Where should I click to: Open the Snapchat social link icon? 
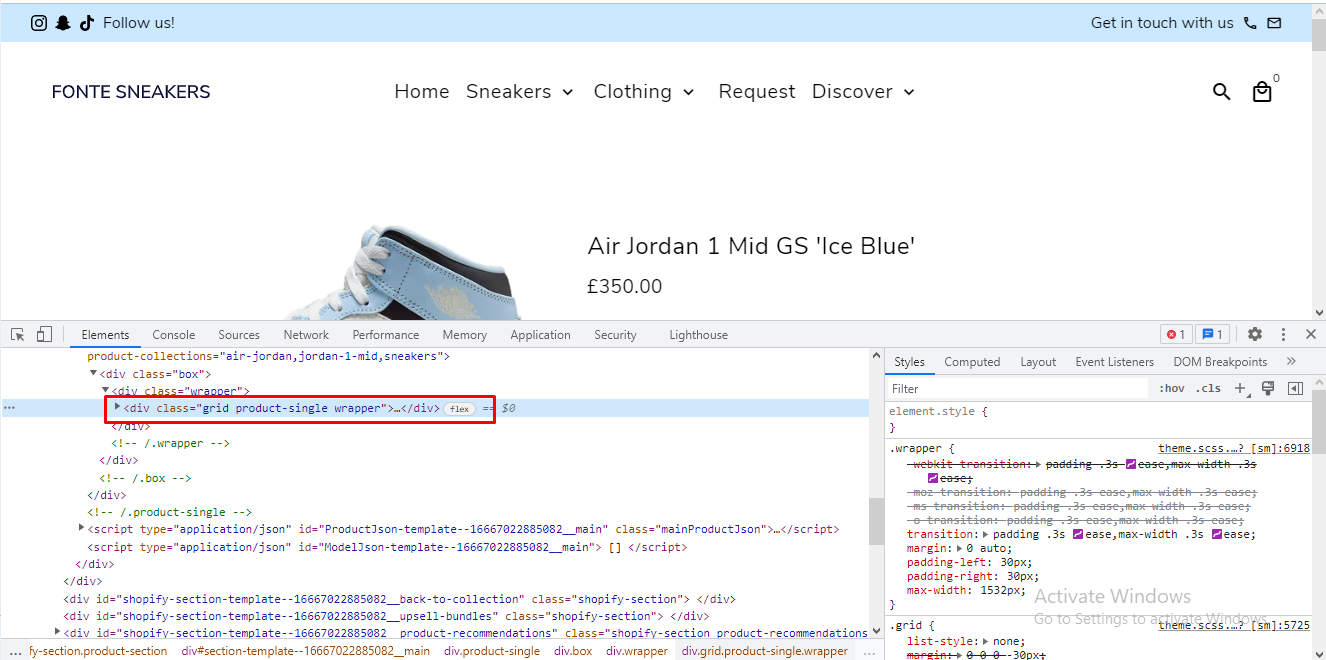click(63, 23)
